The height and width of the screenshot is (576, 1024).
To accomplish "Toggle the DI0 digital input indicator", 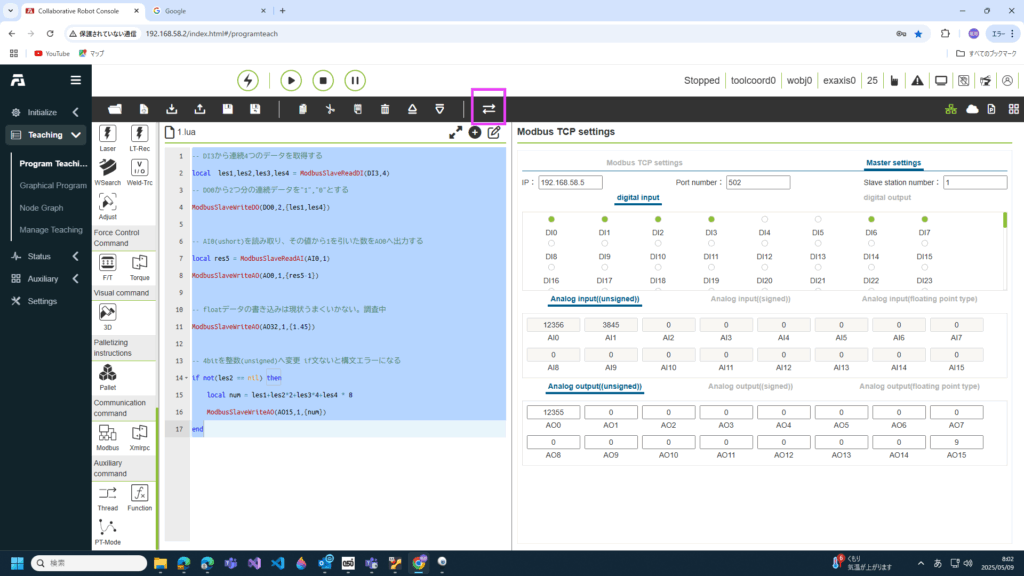I will click(551, 219).
